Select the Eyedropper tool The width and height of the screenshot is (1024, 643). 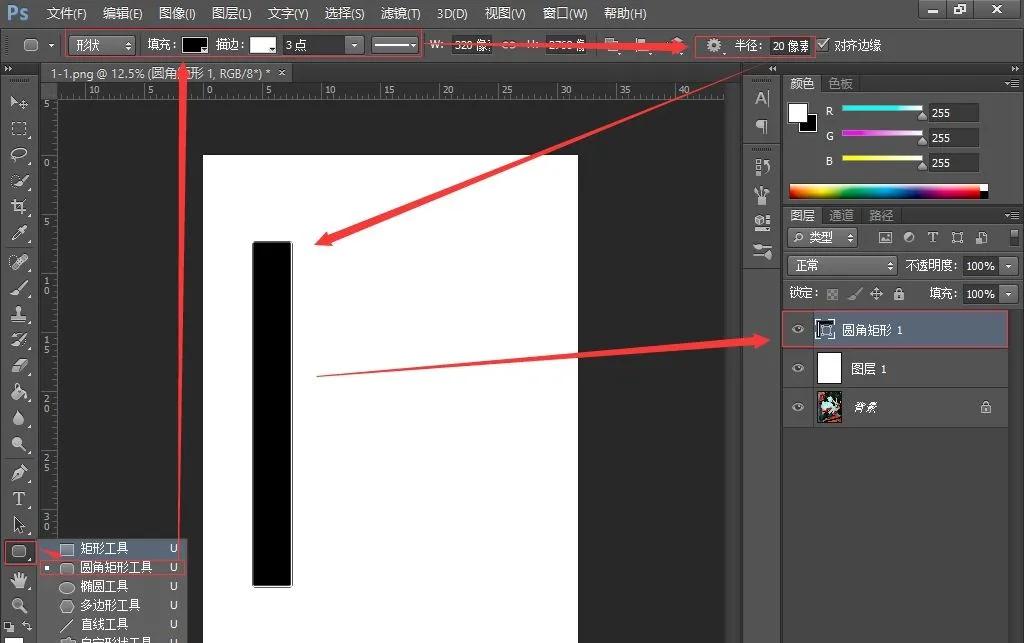pos(18,234)
